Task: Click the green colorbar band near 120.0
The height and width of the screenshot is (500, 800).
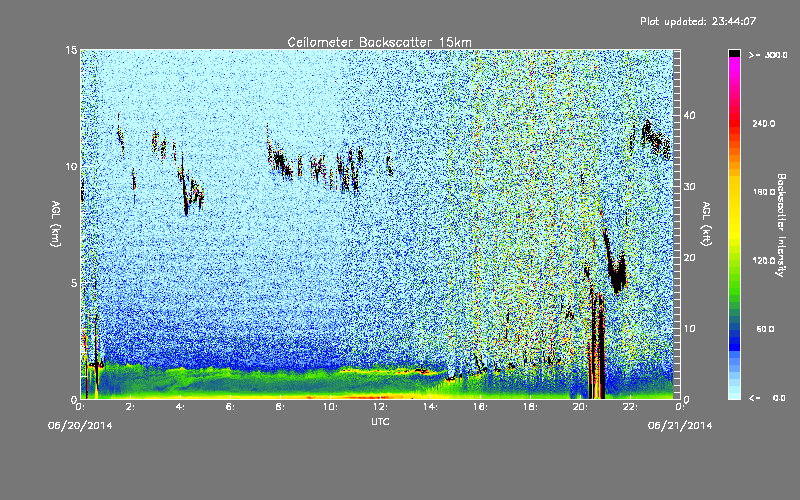Action: click(x=734, y=261)
